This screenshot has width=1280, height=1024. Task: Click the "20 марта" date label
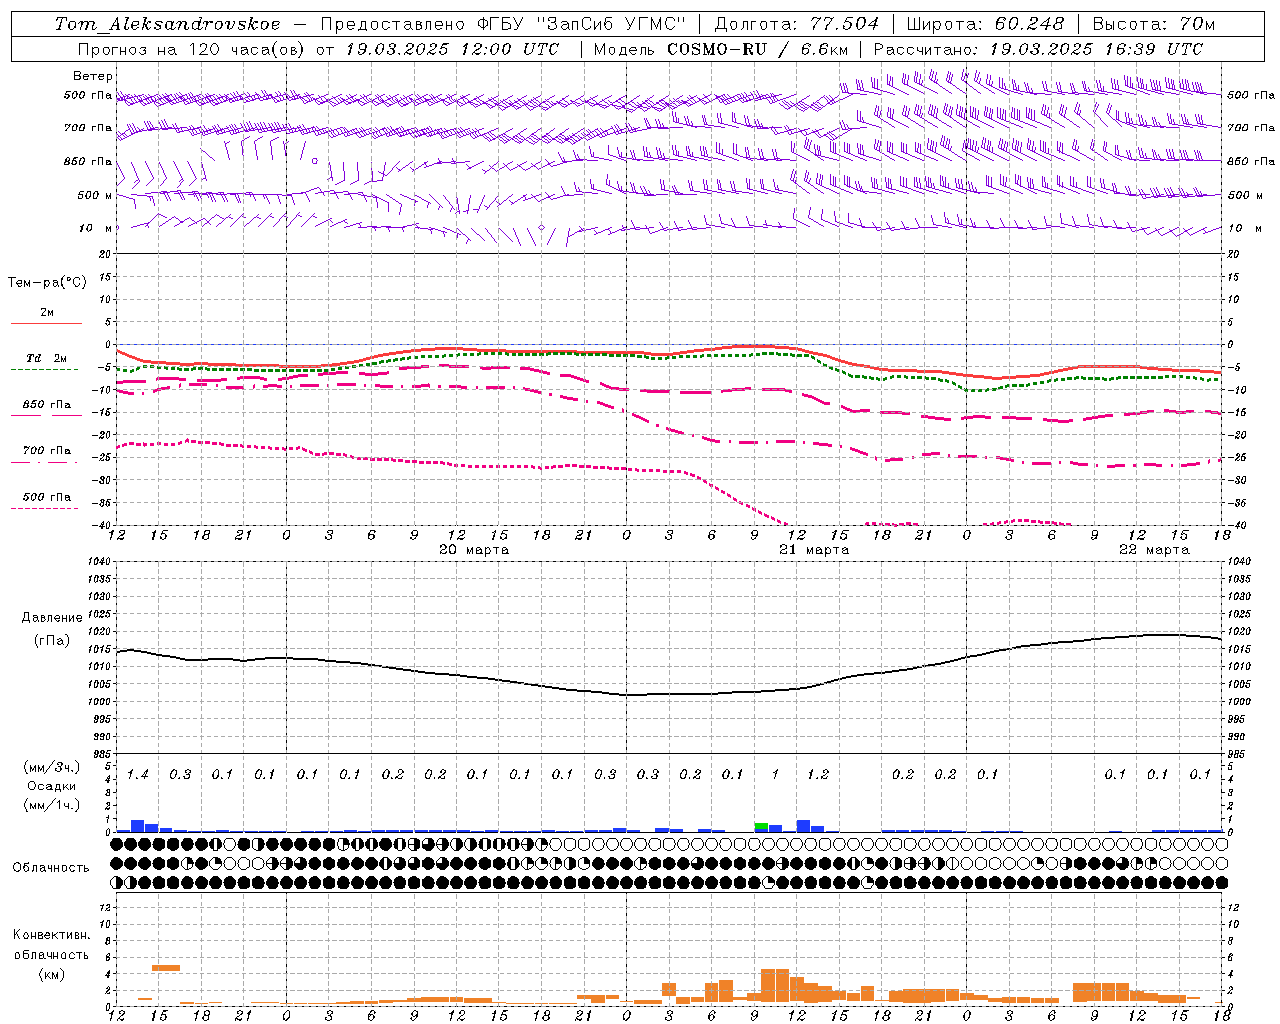tap(474, 550)
